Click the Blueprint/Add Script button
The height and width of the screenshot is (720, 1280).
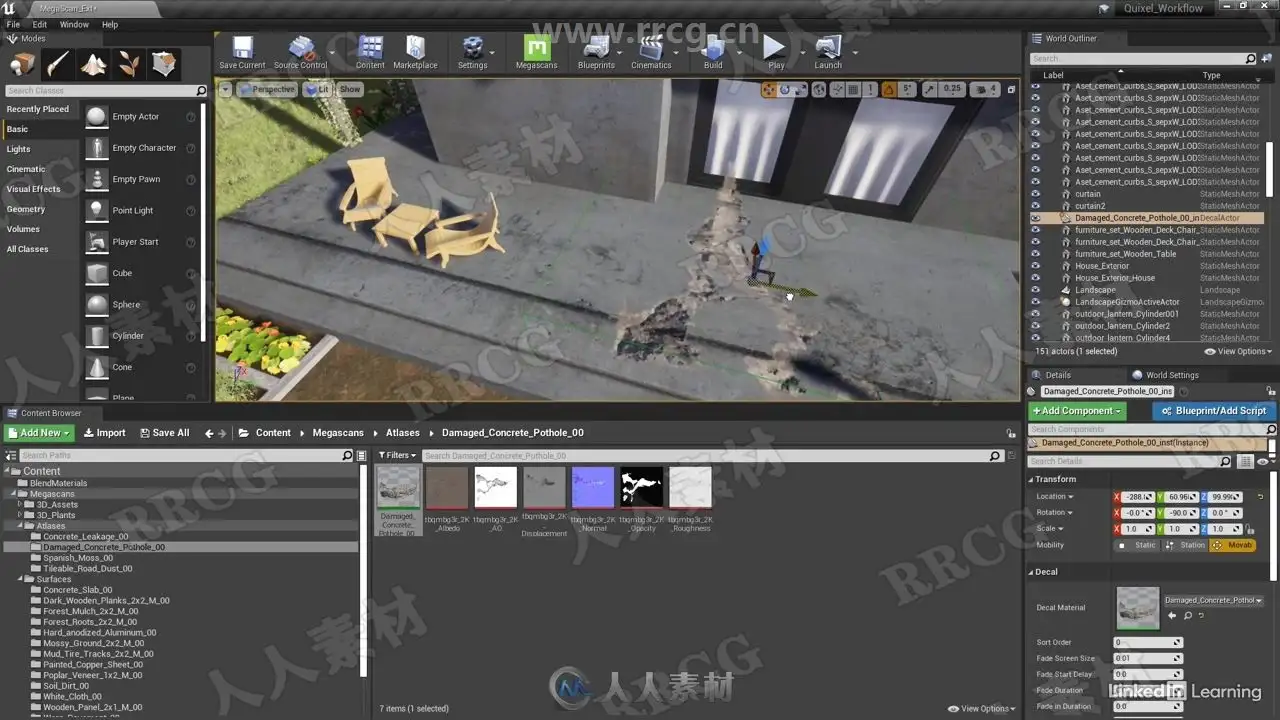click(x=1214, y=411)
